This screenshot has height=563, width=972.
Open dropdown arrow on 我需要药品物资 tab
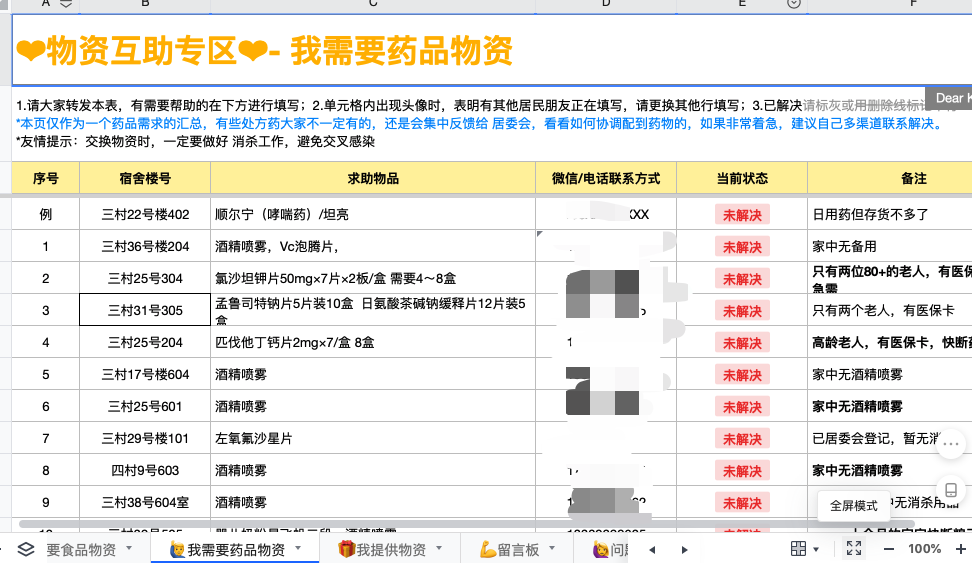point(298,549)
